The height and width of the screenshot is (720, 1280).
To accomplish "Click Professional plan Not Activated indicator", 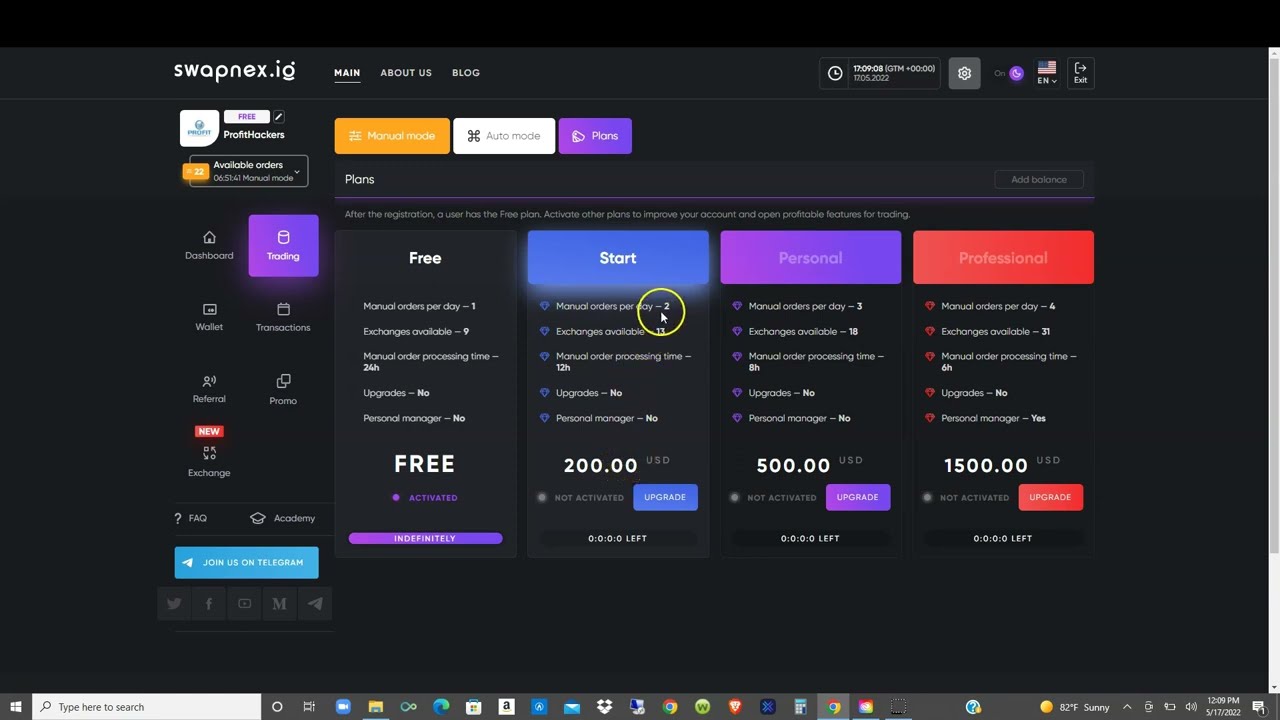I will (x=966, y=497).
